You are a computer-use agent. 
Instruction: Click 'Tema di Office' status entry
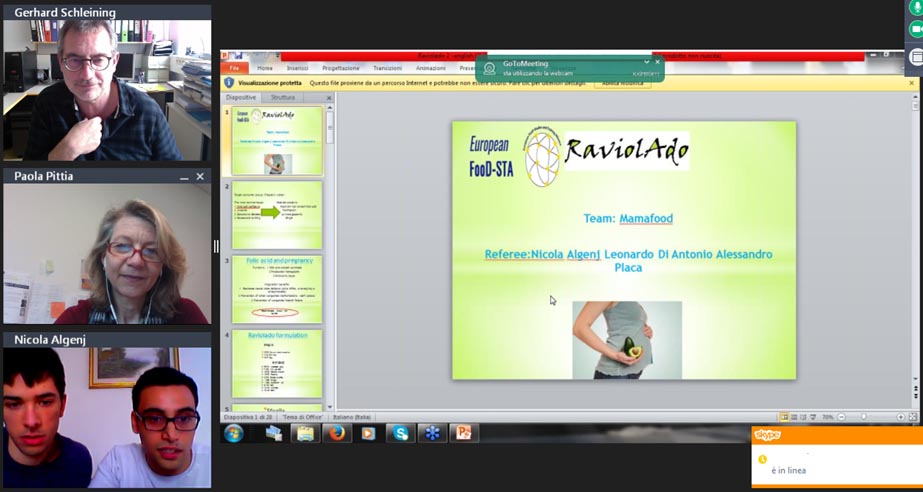[303, 417]
